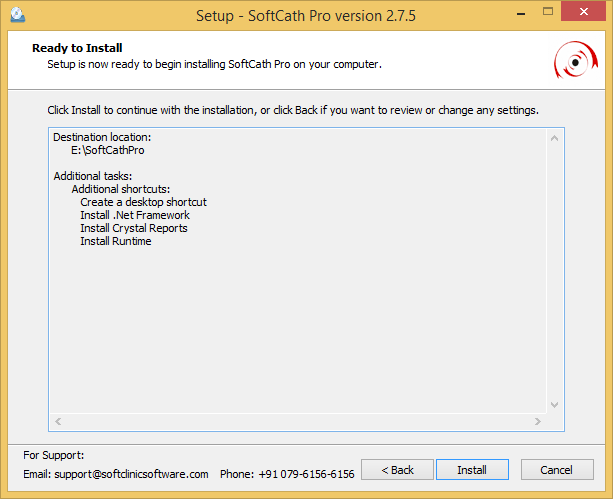Click 'Install Crystal Reports' summary entry

pos(134,228)
